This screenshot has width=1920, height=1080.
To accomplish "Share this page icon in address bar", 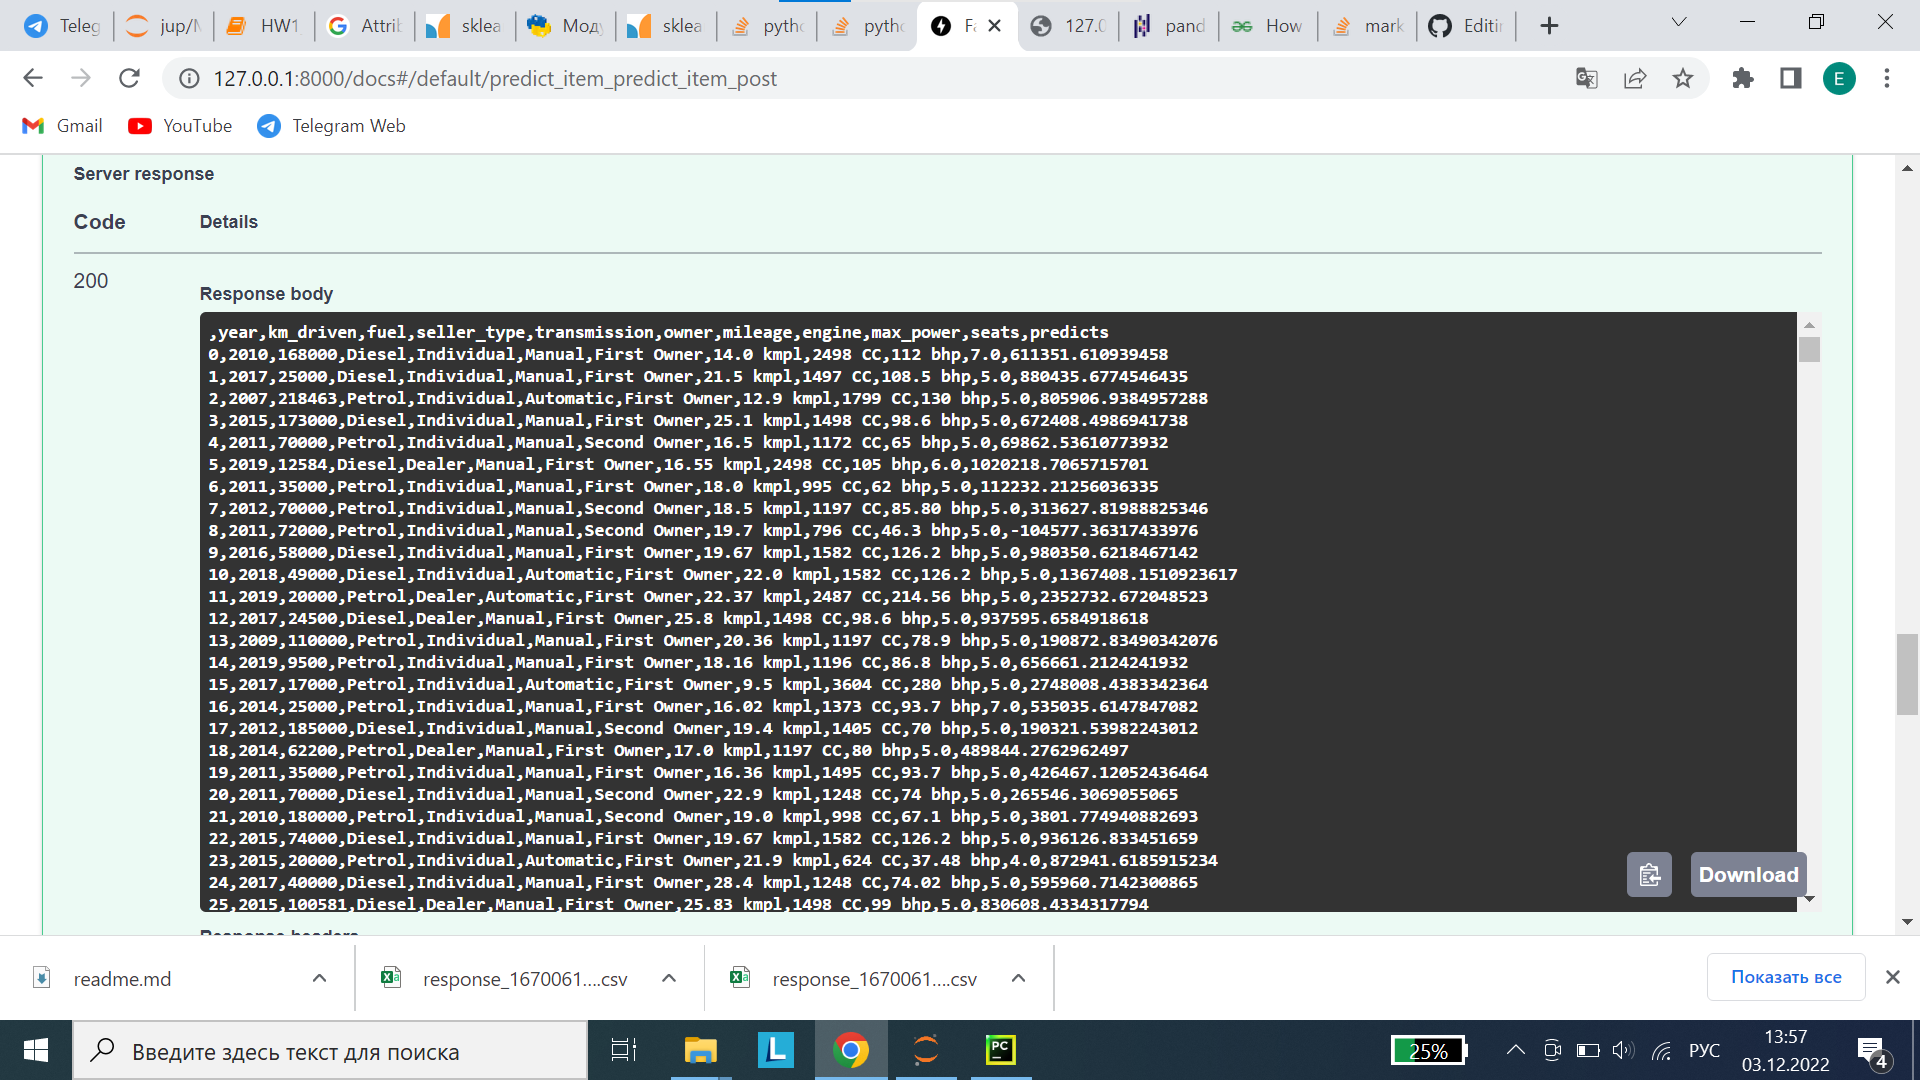I will pyautogui.click(x=1635, y=78).
